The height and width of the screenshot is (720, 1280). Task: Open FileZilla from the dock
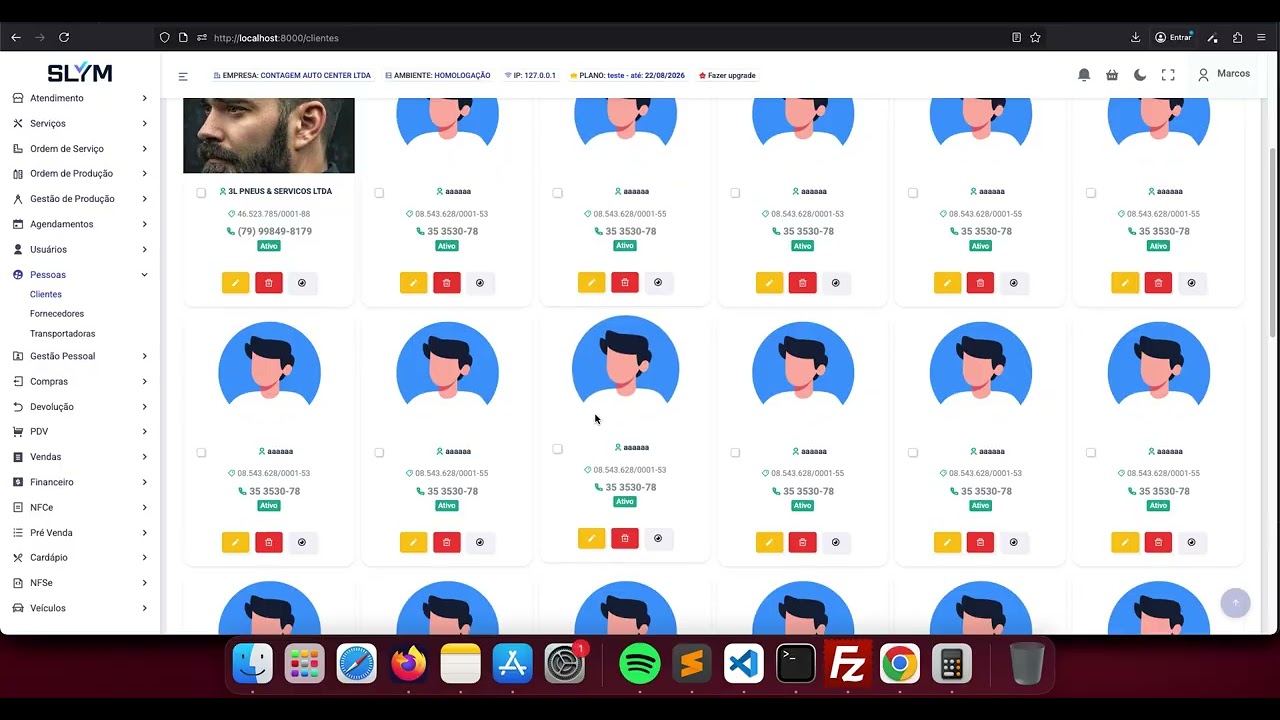pyautogui.click(x=848, y=664)
